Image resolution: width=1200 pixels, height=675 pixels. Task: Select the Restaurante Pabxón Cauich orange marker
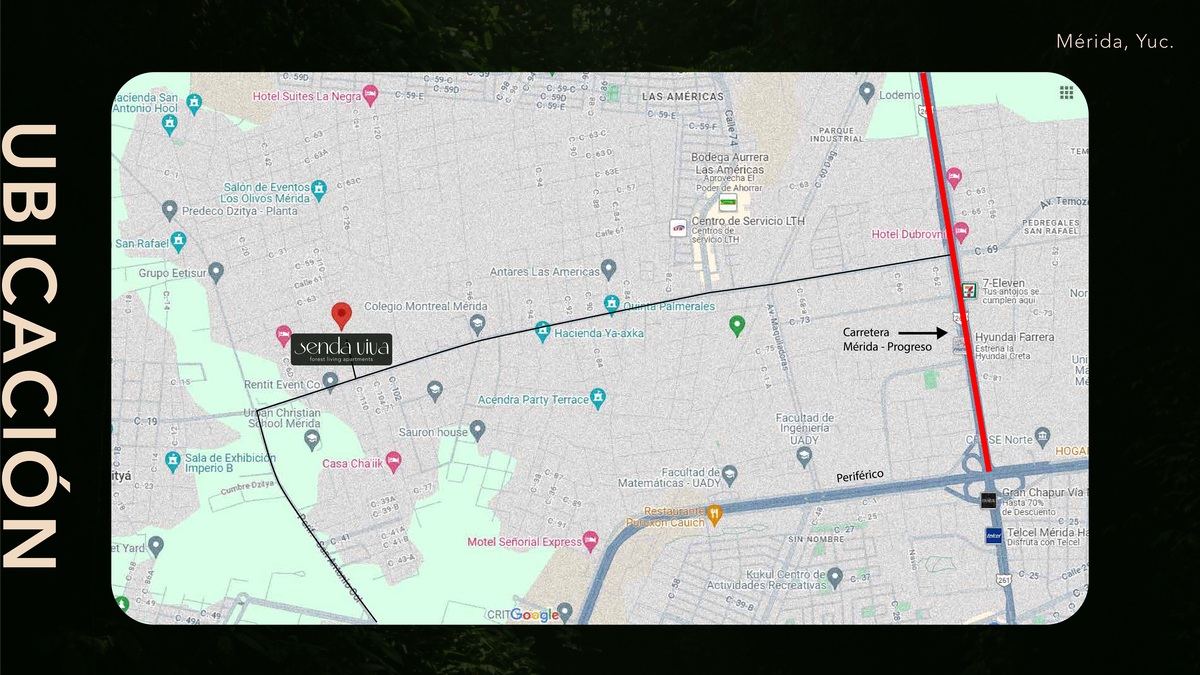713,515
